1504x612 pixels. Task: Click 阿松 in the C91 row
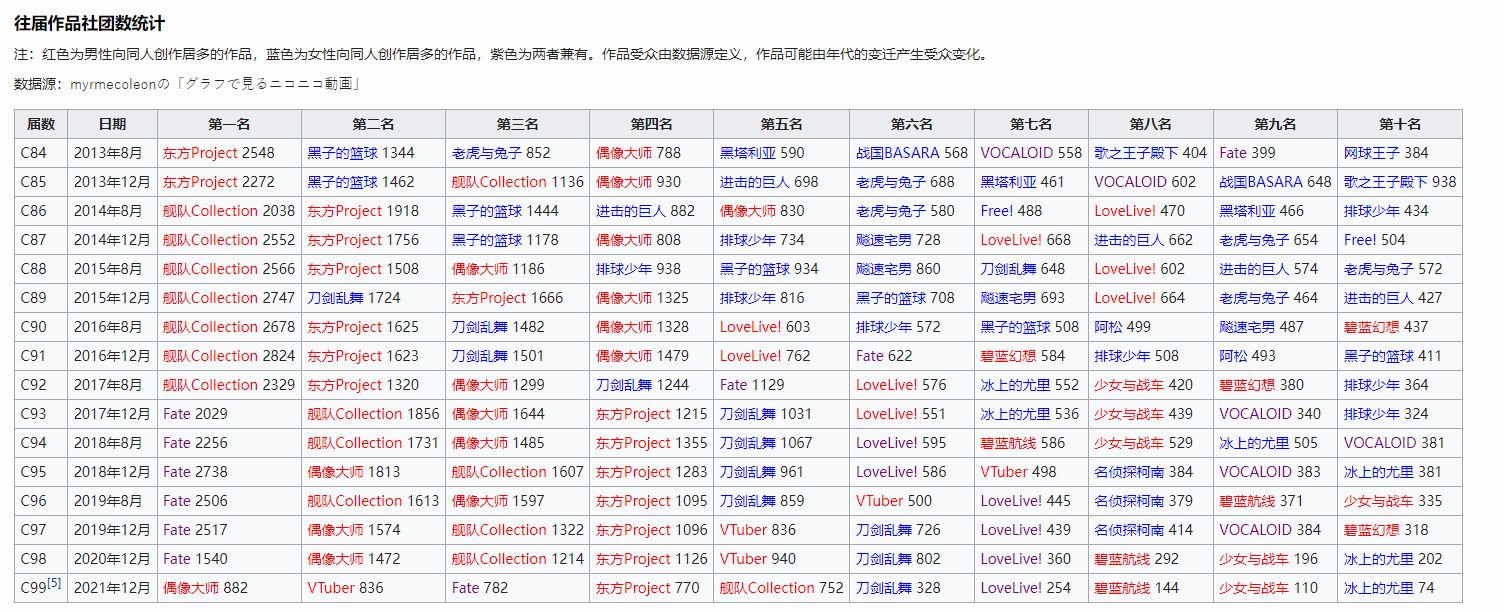pos(1233,356)
